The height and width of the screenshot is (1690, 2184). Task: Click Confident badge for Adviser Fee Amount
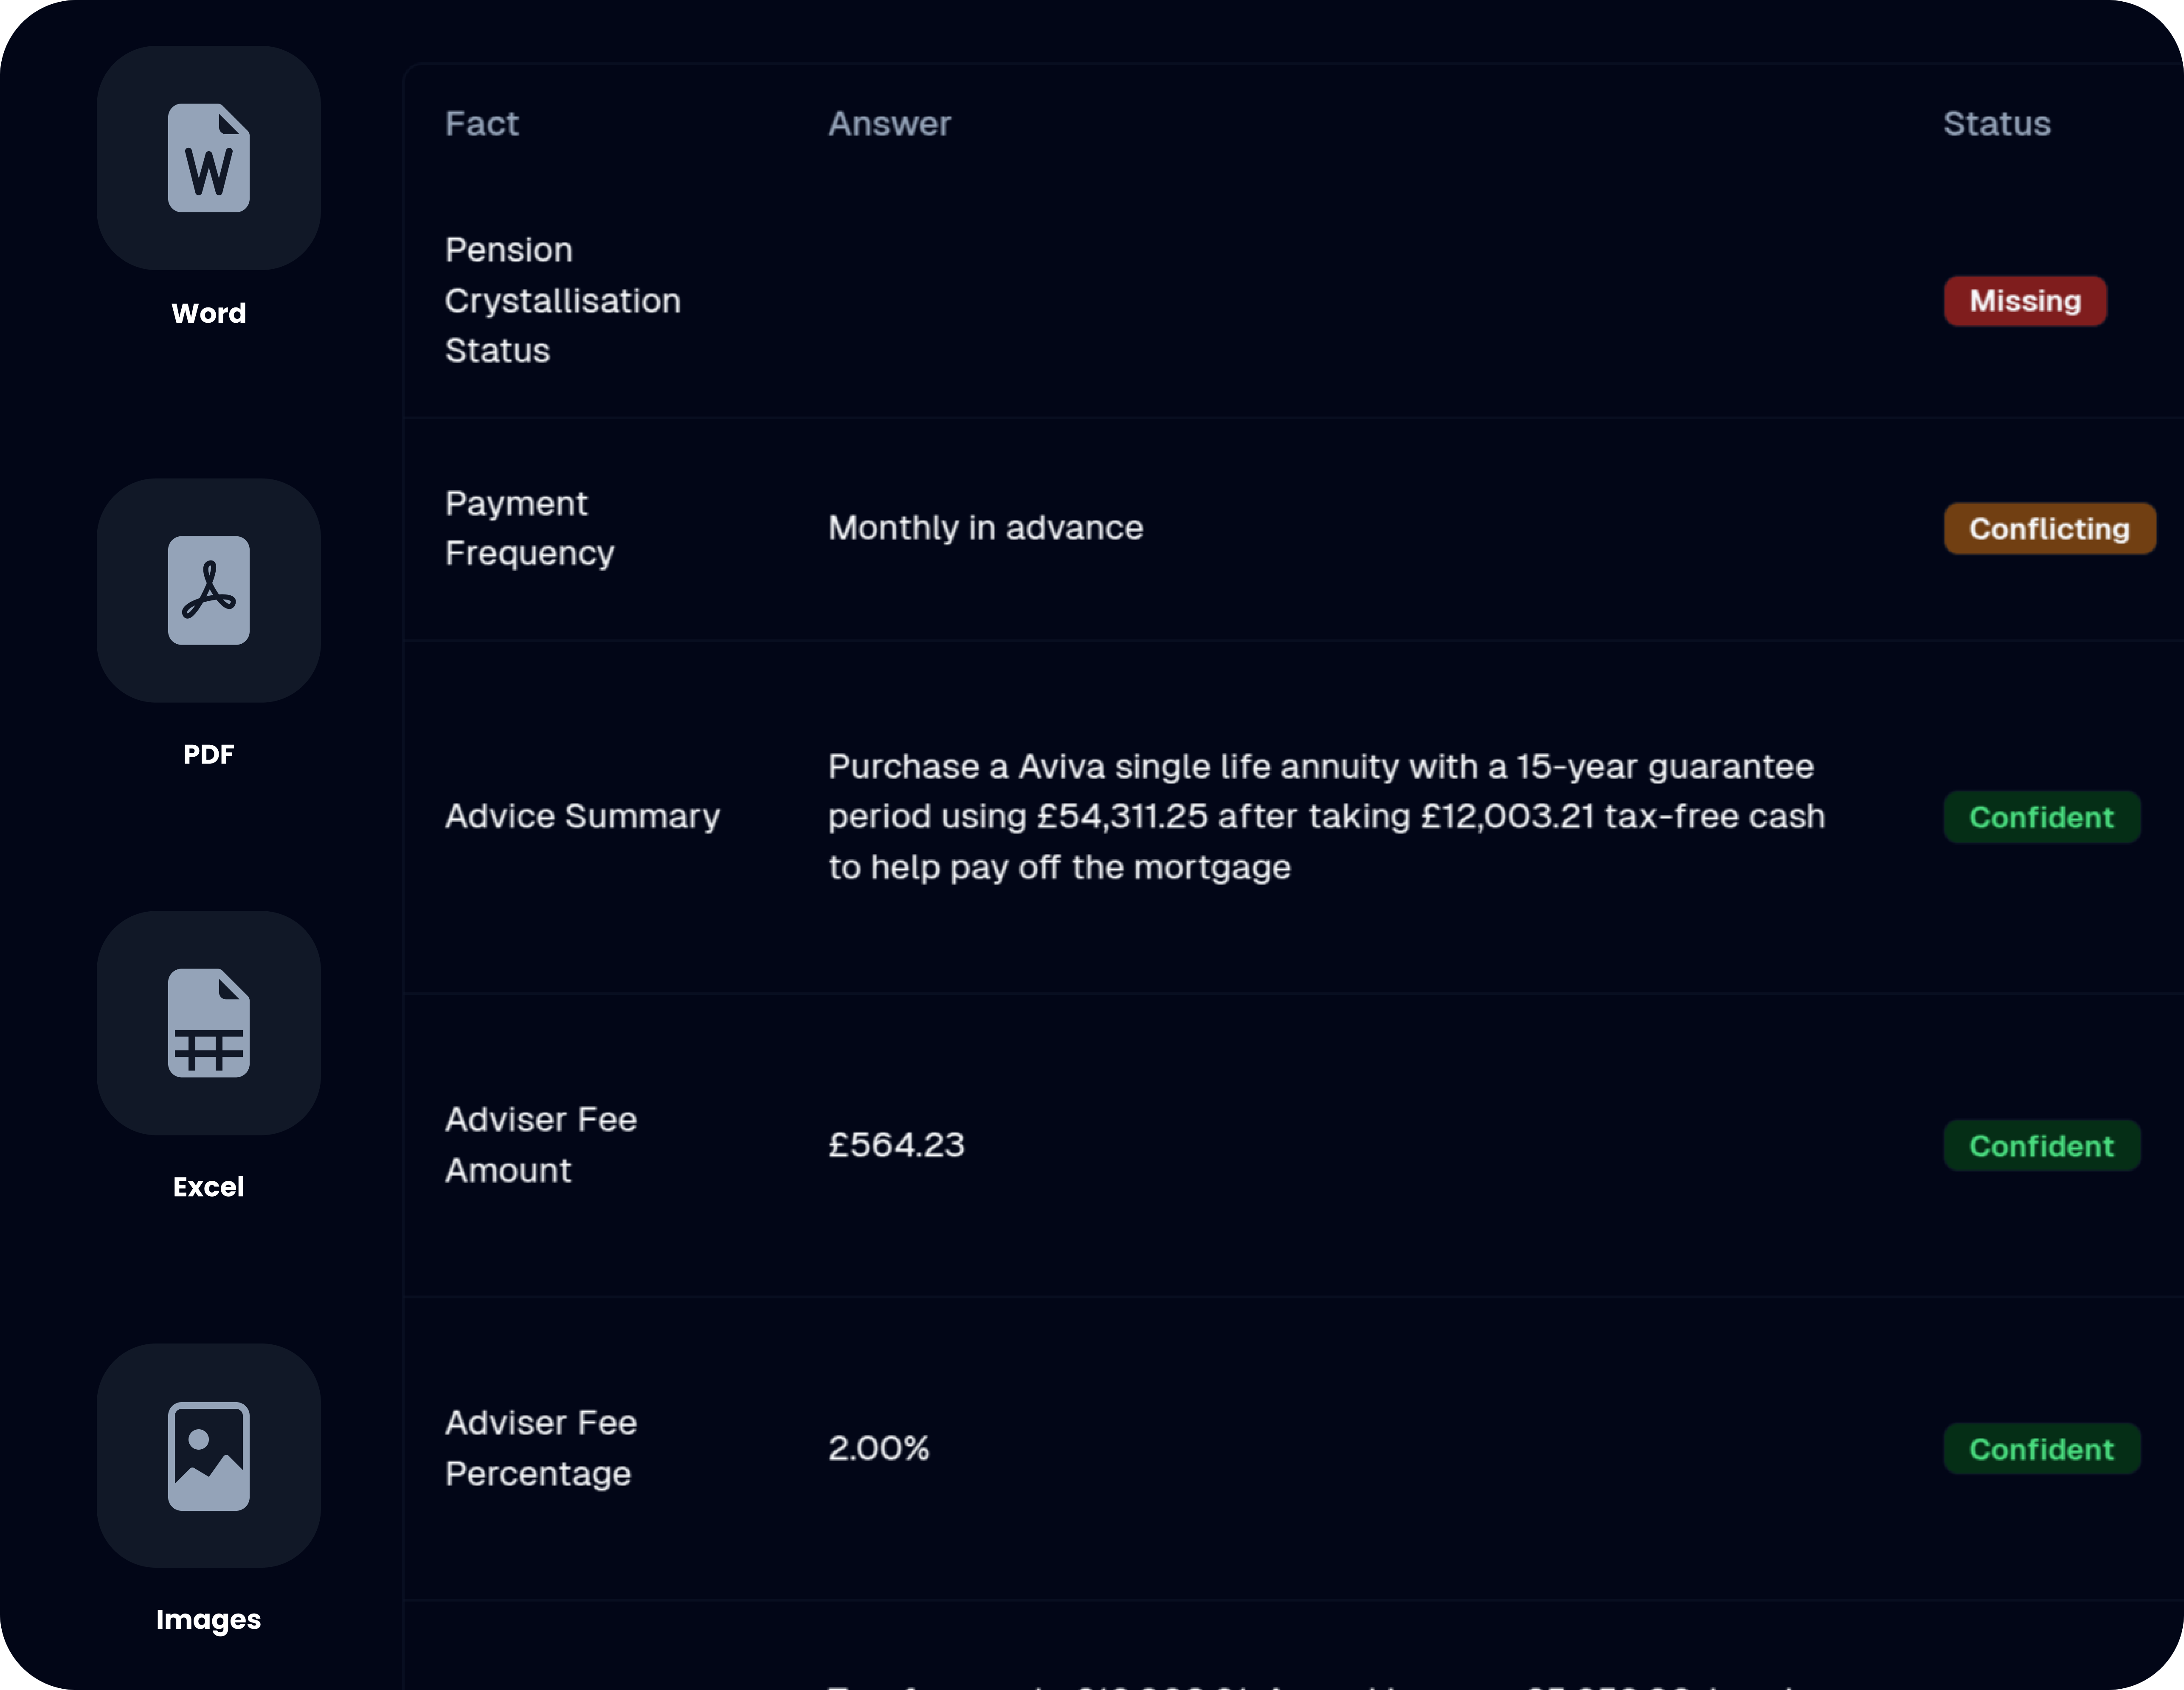[2041, 1146]
